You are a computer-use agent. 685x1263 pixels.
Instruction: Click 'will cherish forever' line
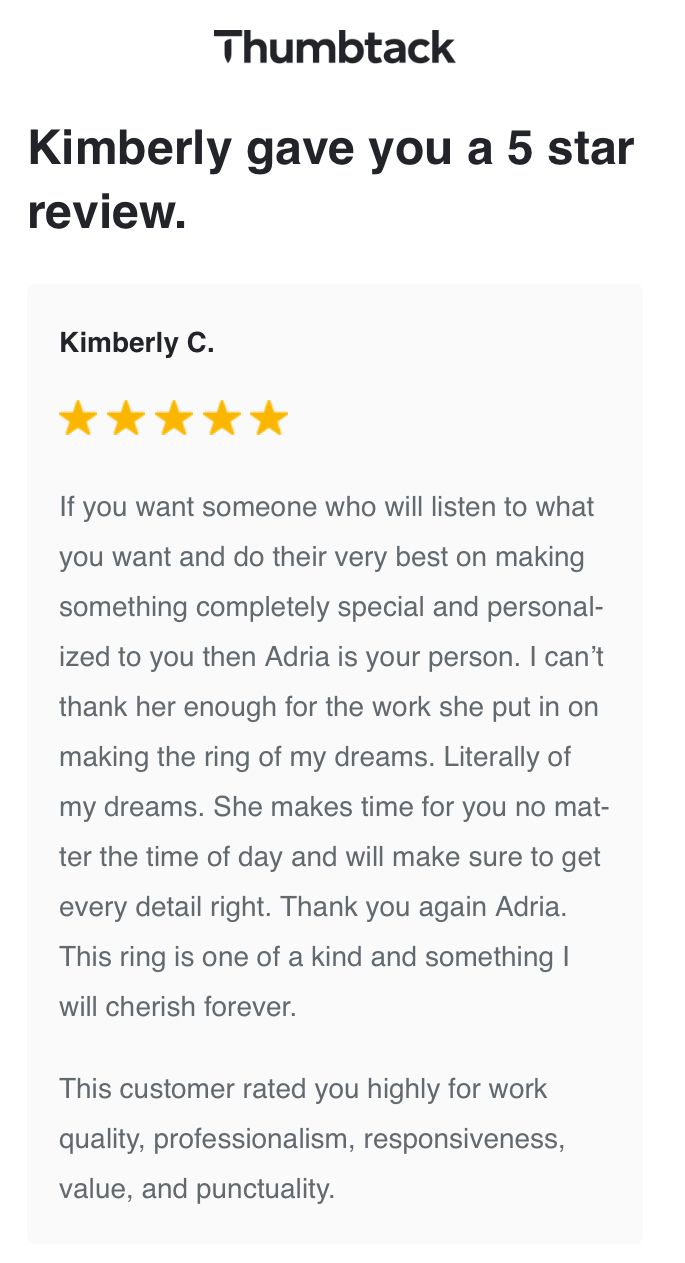coord(178,1006)
